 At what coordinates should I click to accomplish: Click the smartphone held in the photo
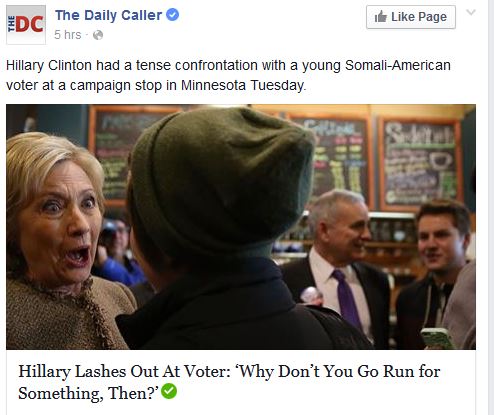(x=437, y=338)
